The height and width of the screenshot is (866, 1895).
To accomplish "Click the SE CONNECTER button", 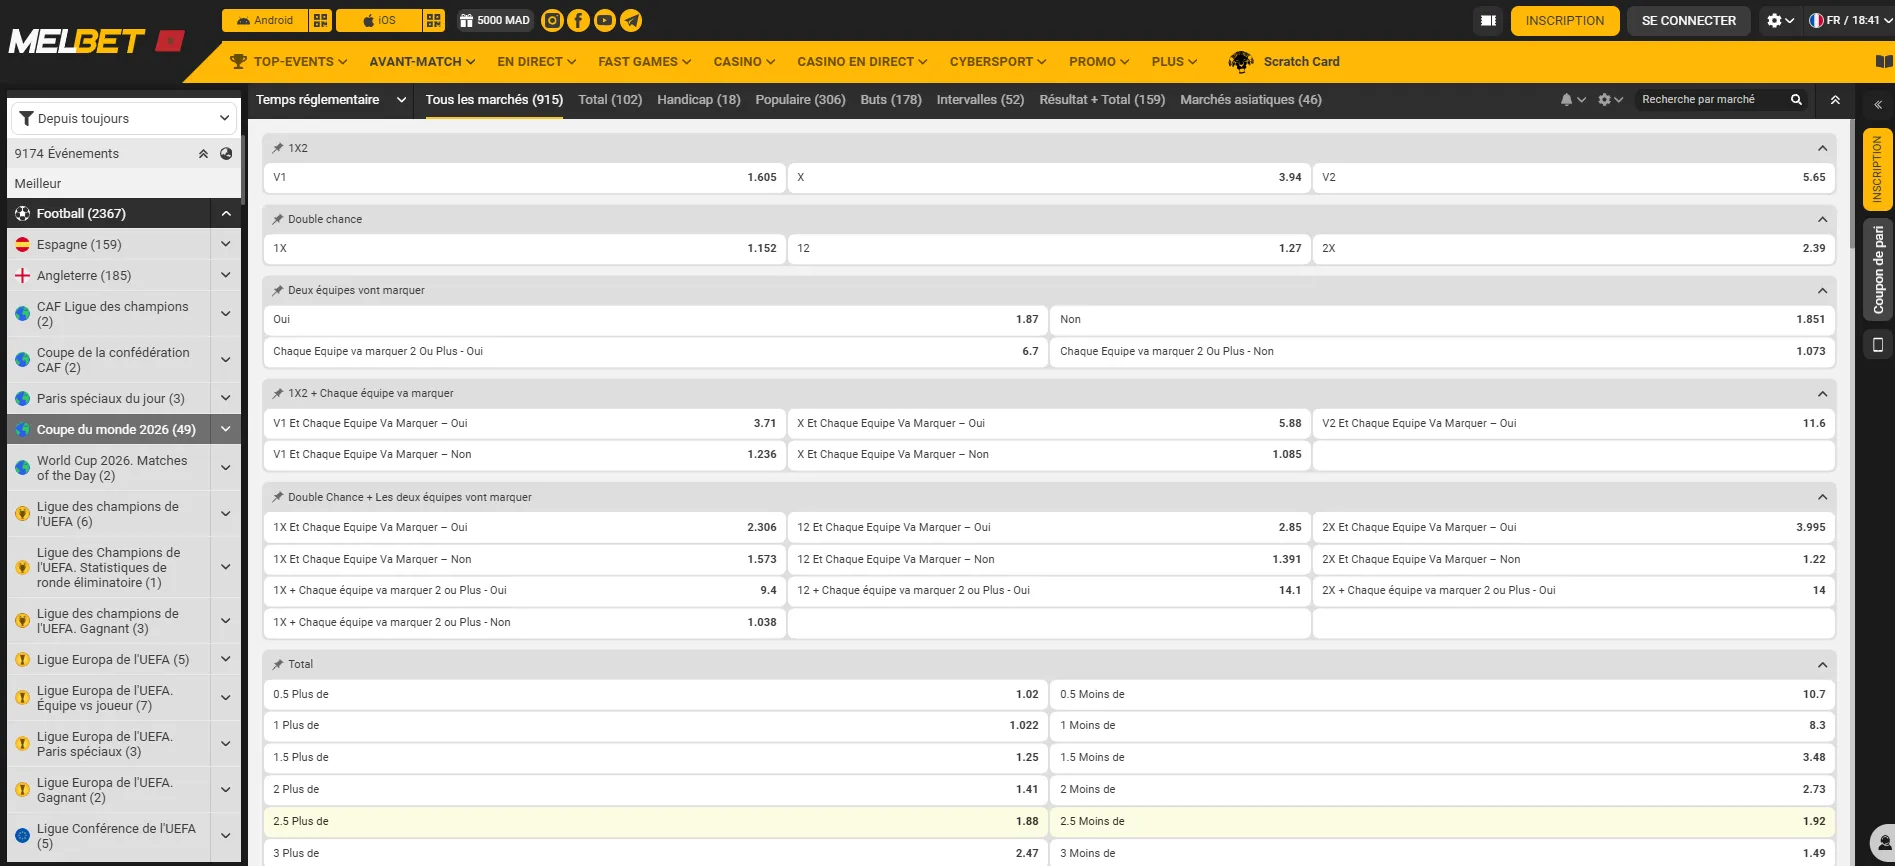I will [x=1689, y=20].
